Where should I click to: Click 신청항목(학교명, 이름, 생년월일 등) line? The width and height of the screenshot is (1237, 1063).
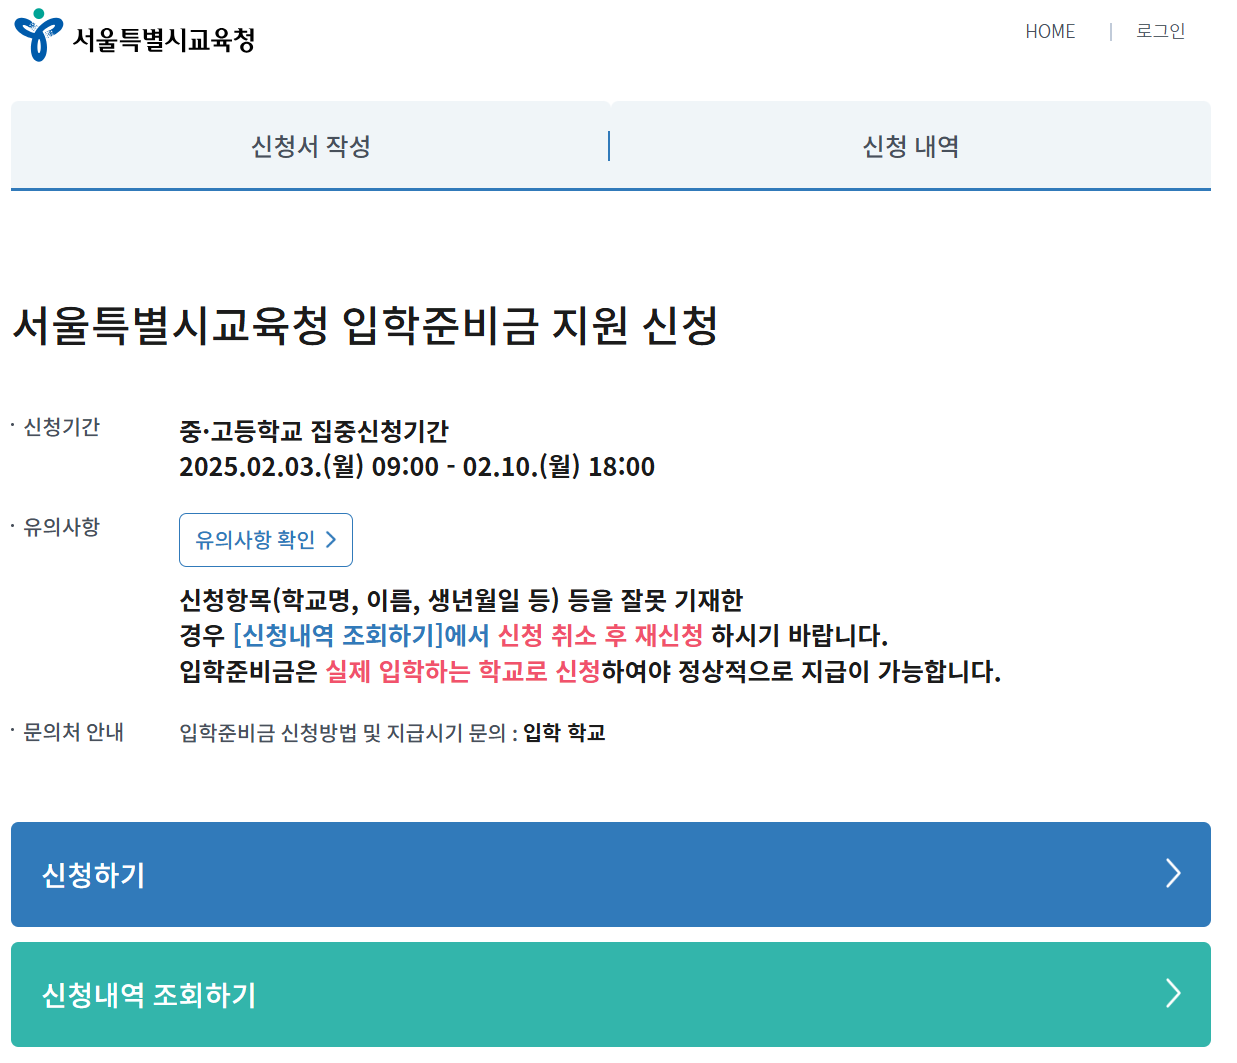[461, 600]
